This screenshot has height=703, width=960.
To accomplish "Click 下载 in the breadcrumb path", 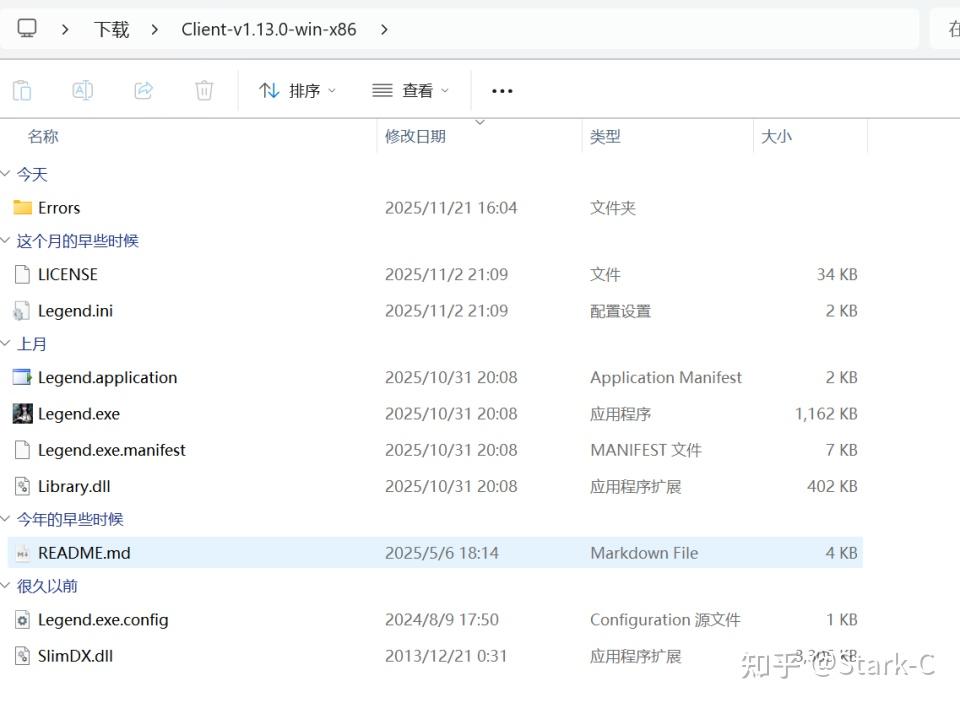I will 112,29.
